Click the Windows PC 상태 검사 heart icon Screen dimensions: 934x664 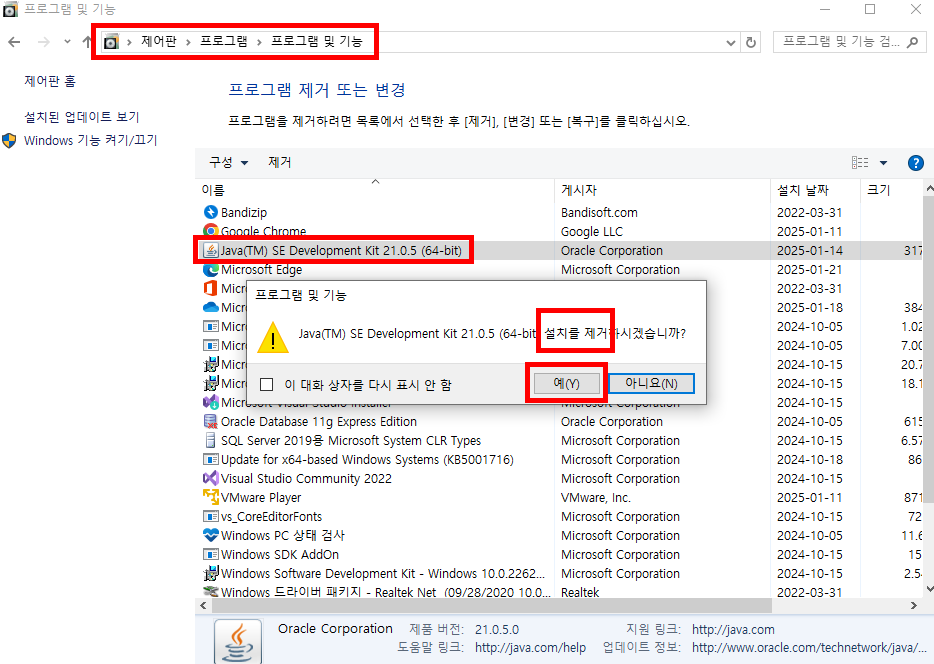210,535
